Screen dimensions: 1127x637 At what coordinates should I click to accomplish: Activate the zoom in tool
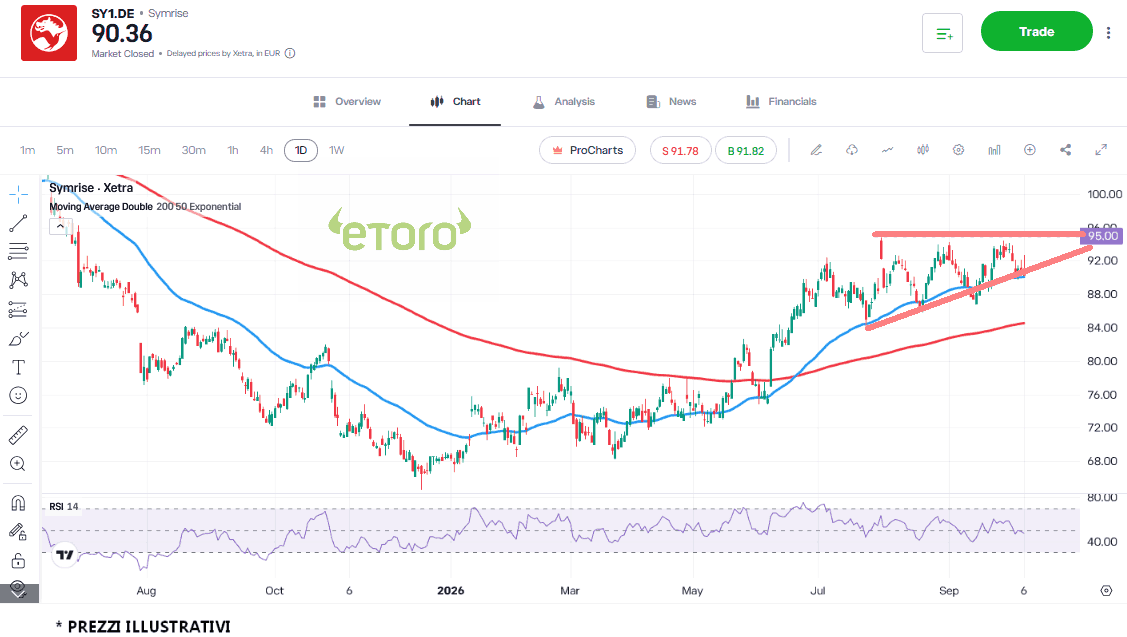[19, 464]
